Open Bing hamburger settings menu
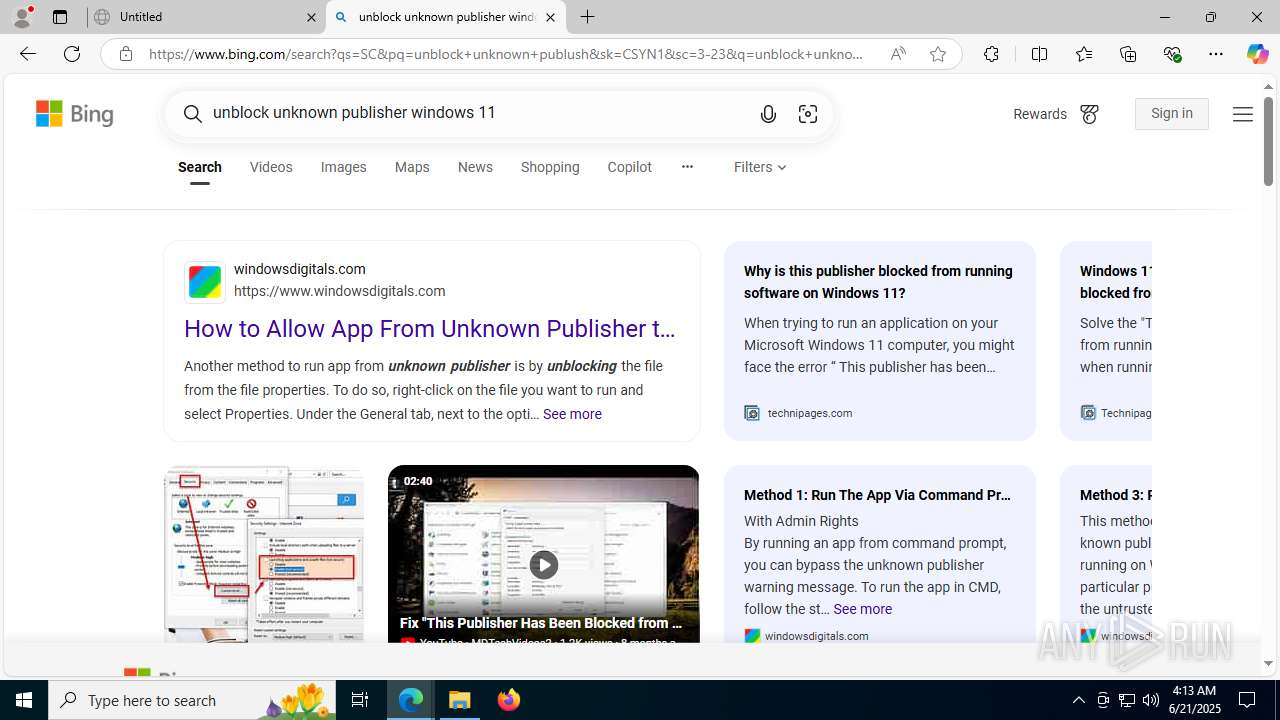Screen dimensions: 1280x720 (1243, 114)
